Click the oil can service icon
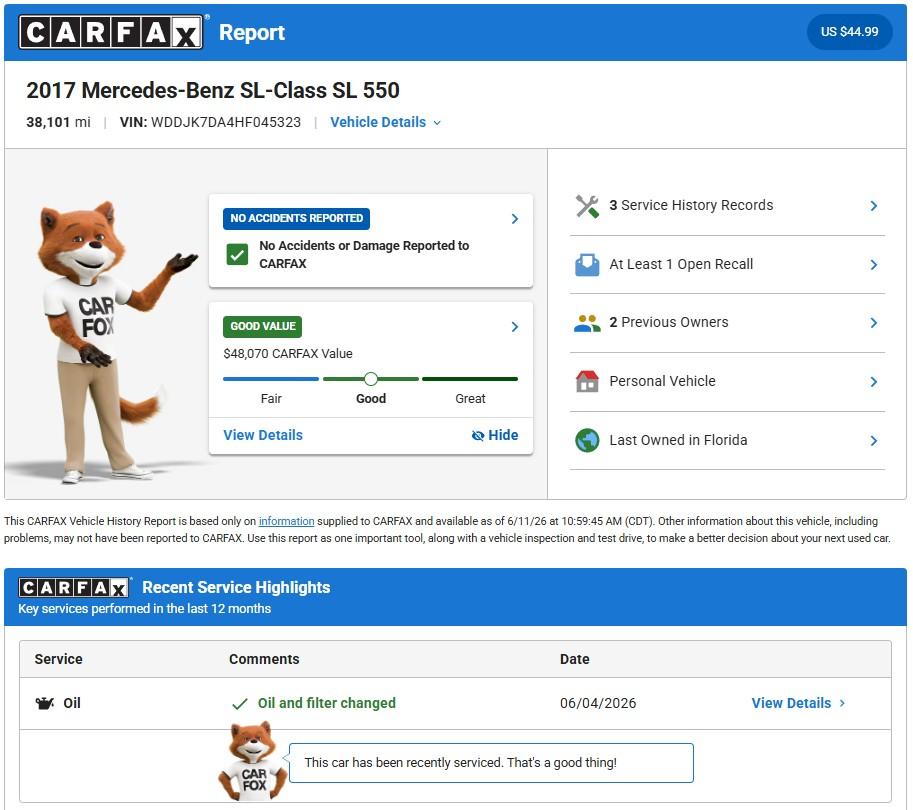The image size is (913, 810). coord(45,703)
